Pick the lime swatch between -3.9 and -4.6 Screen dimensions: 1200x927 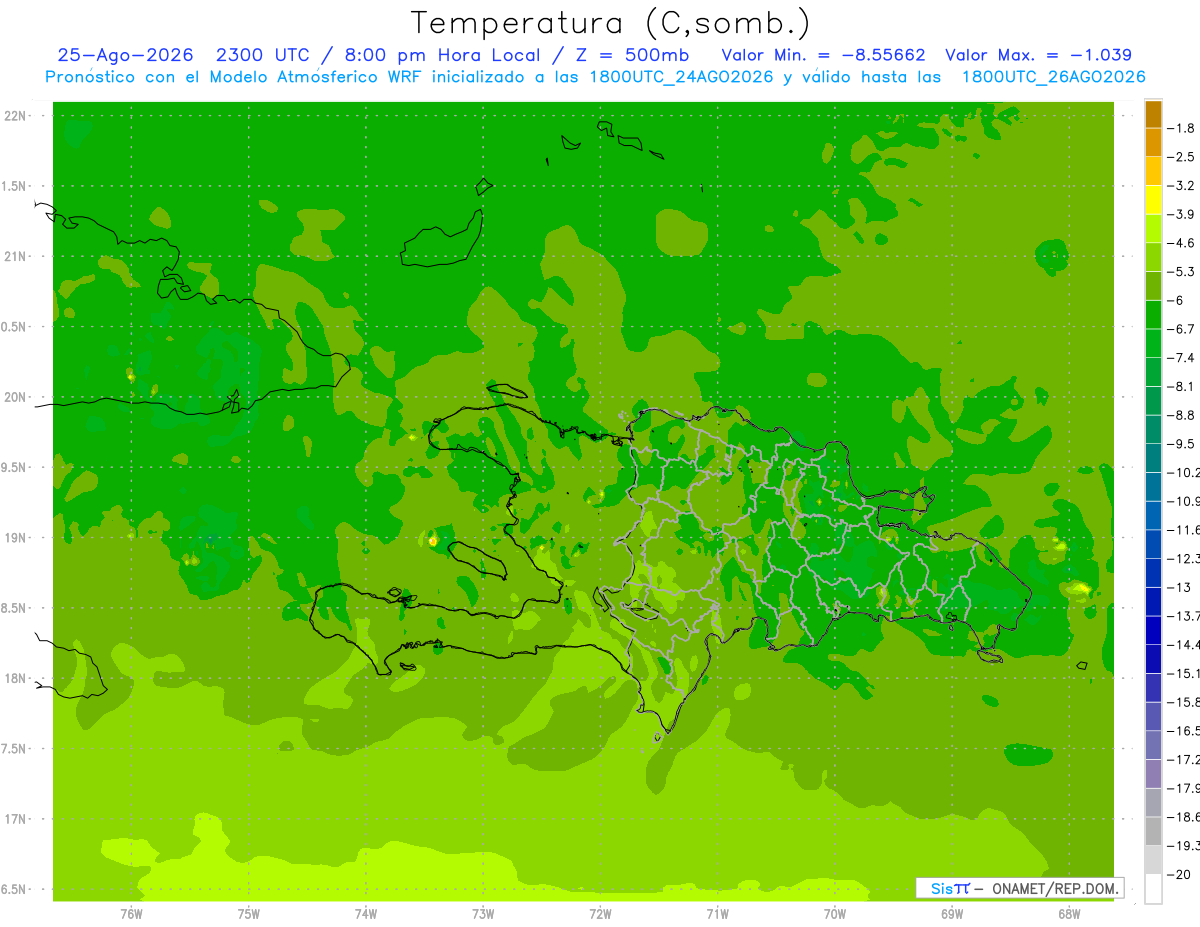[1153, 229]
